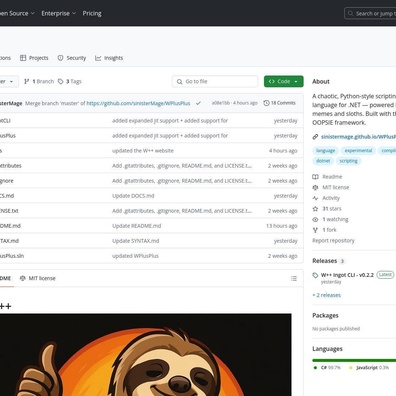Image resolution: width=396 pixels, height=396 pixels.
Task: Open the sloth thumbs-up README image
Action: (146, 355)
